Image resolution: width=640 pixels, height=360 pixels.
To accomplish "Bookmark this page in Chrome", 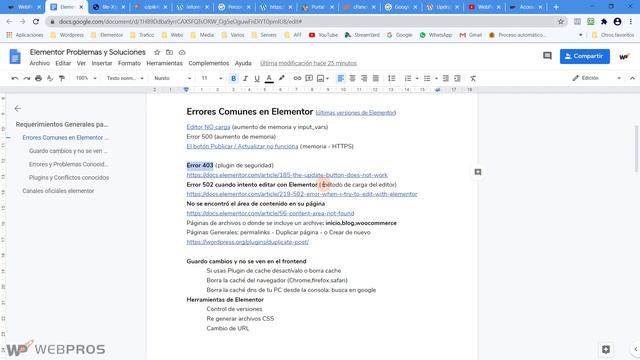I will [560, 21].
